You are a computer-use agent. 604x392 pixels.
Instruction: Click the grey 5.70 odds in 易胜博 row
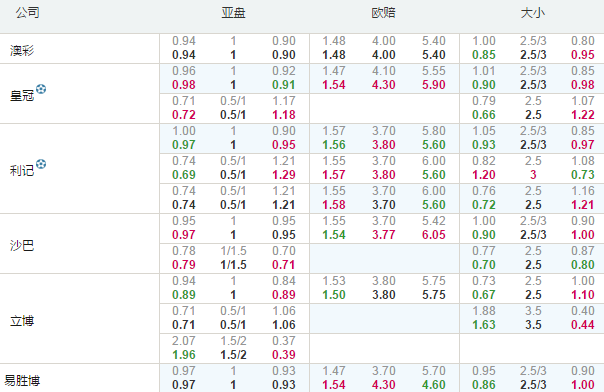(434, 371)
